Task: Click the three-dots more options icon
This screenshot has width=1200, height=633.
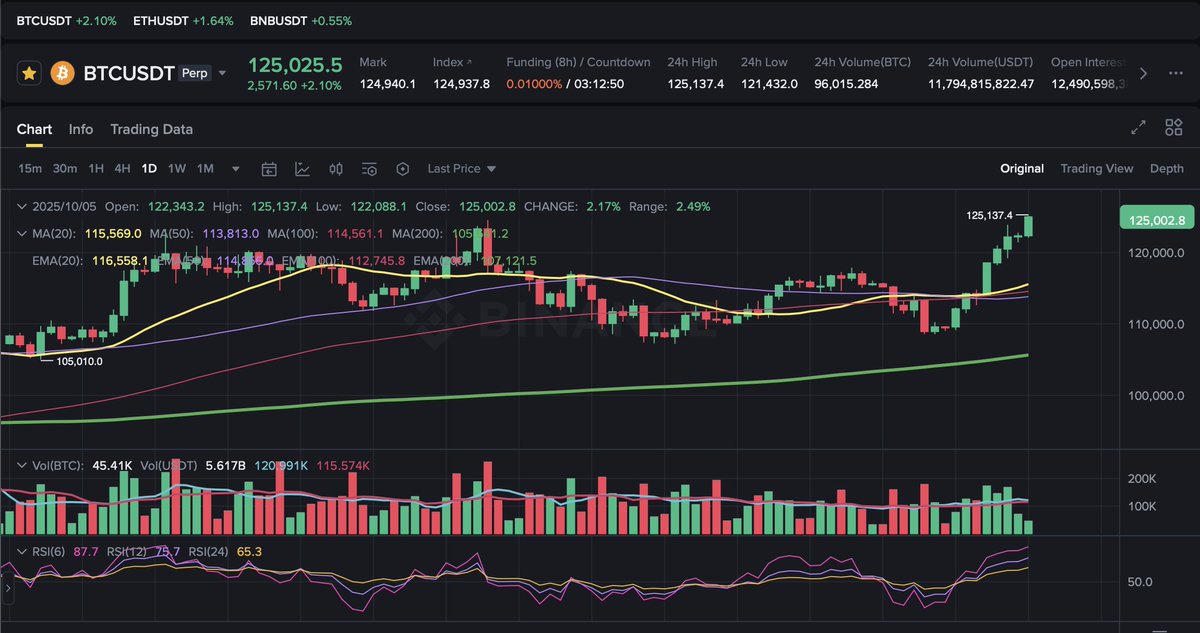Action: pyautogui.click(x=1176, y=72)
